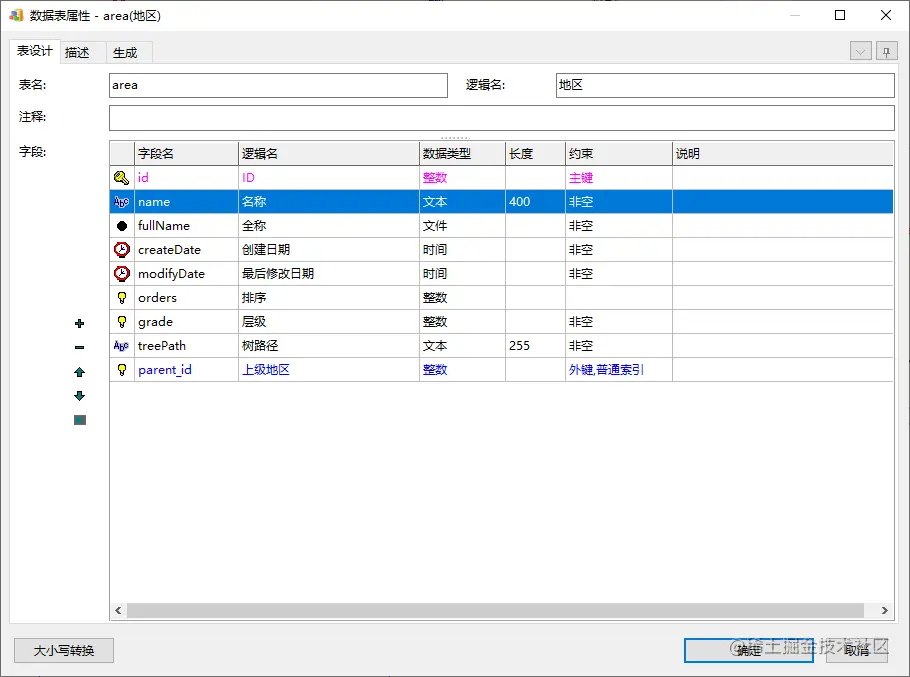This screenshot has height=677, width=910.
Task: Select the modifyDate field name cell
Action: (x=186, y=273)
